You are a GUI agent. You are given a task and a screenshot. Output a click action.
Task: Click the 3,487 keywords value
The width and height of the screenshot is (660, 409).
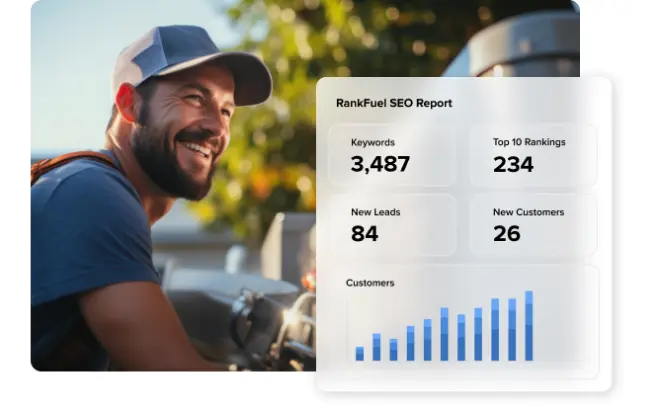point(380,164)
